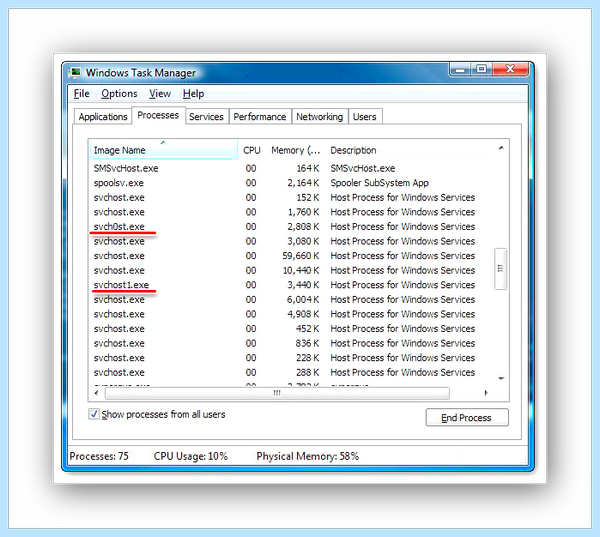
Task: Toggle Show processes from all users checkbox
Action: pyautogui.click(x=94, y=414)
